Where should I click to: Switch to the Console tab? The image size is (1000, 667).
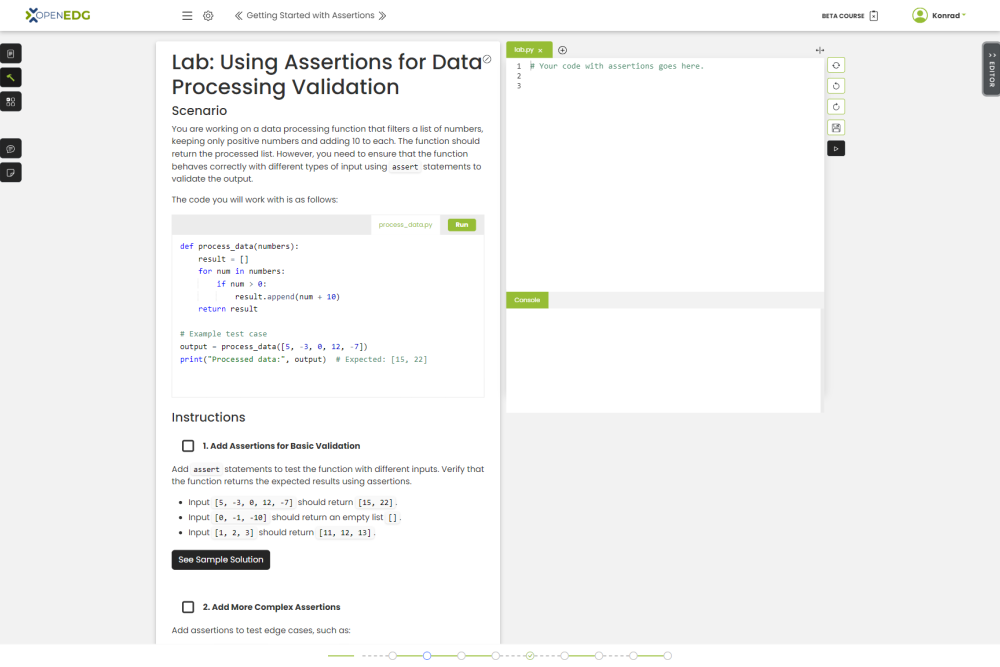click(x=527, y=300)
